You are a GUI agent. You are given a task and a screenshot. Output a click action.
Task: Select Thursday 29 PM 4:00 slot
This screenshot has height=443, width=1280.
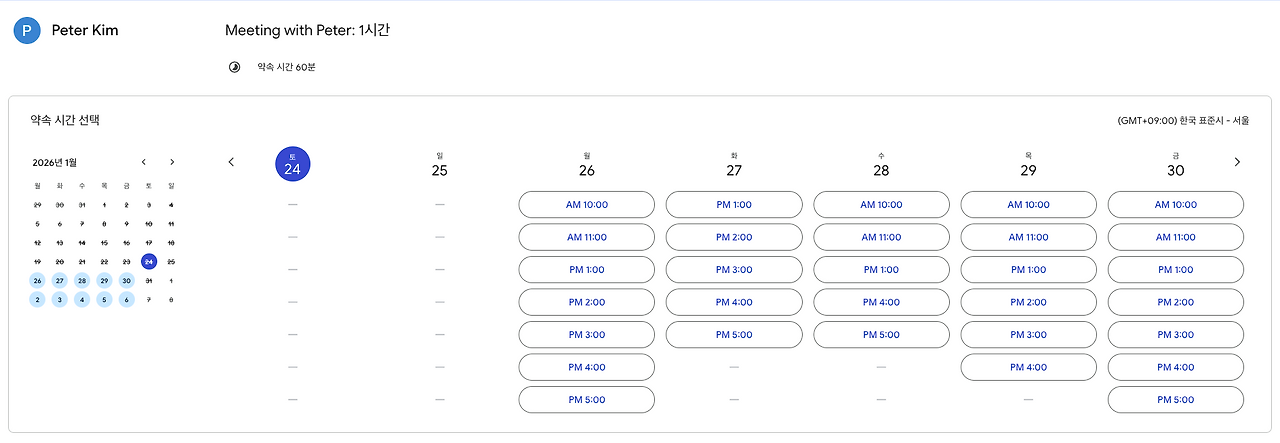1029,367
